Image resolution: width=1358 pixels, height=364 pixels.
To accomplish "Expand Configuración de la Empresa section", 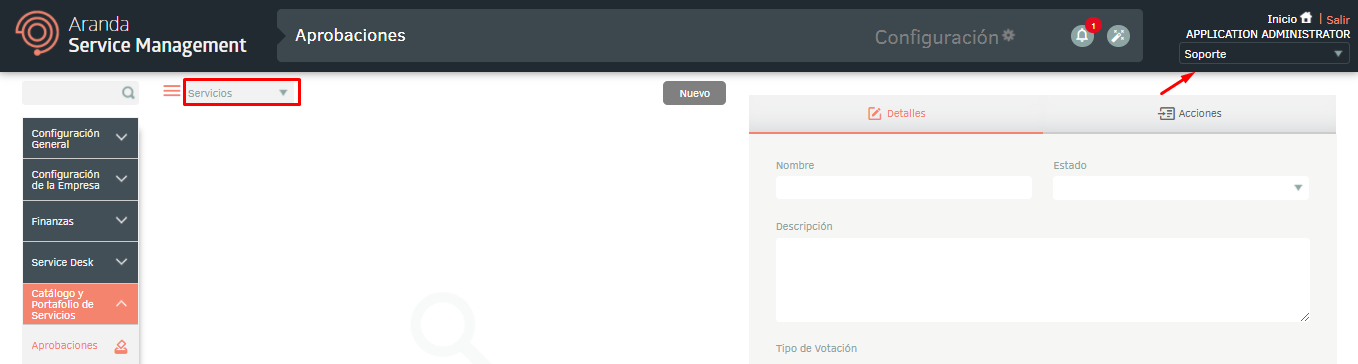I will point(80,179).
